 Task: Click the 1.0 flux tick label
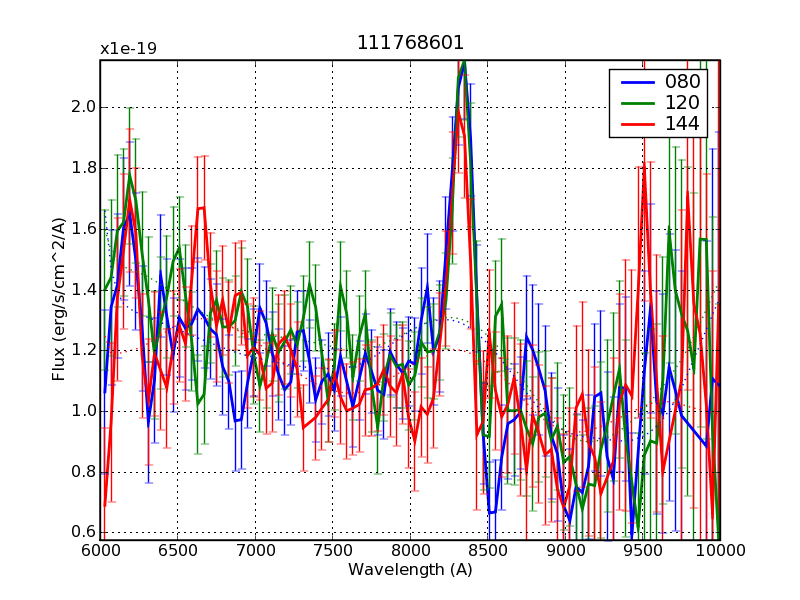point(82,411)
